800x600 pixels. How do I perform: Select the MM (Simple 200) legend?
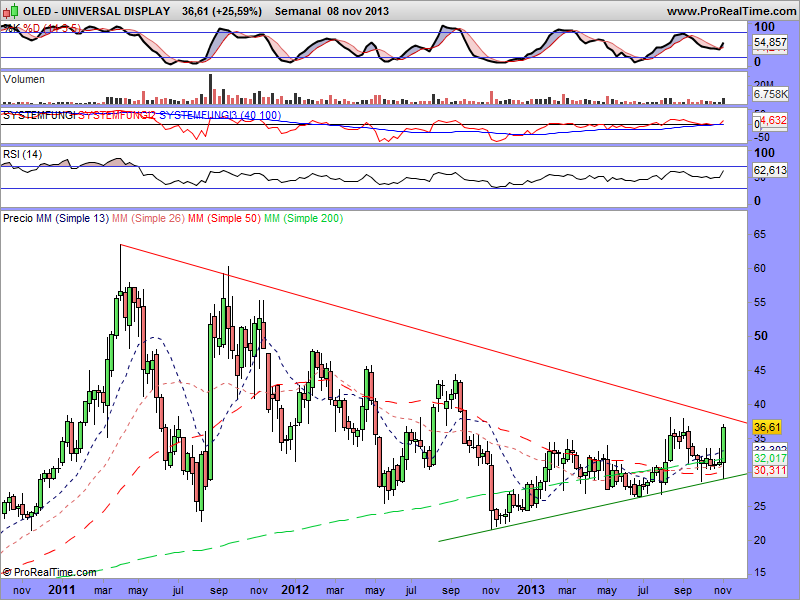tap(304, 218)
